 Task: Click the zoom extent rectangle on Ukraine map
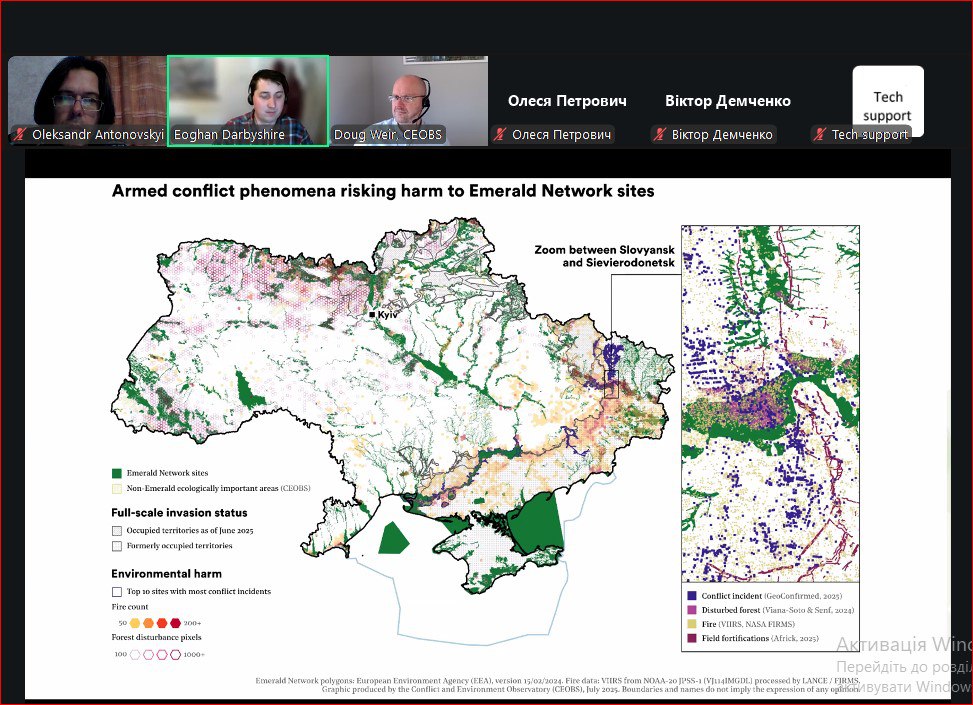pyautogui.click(x=612, y=384)
